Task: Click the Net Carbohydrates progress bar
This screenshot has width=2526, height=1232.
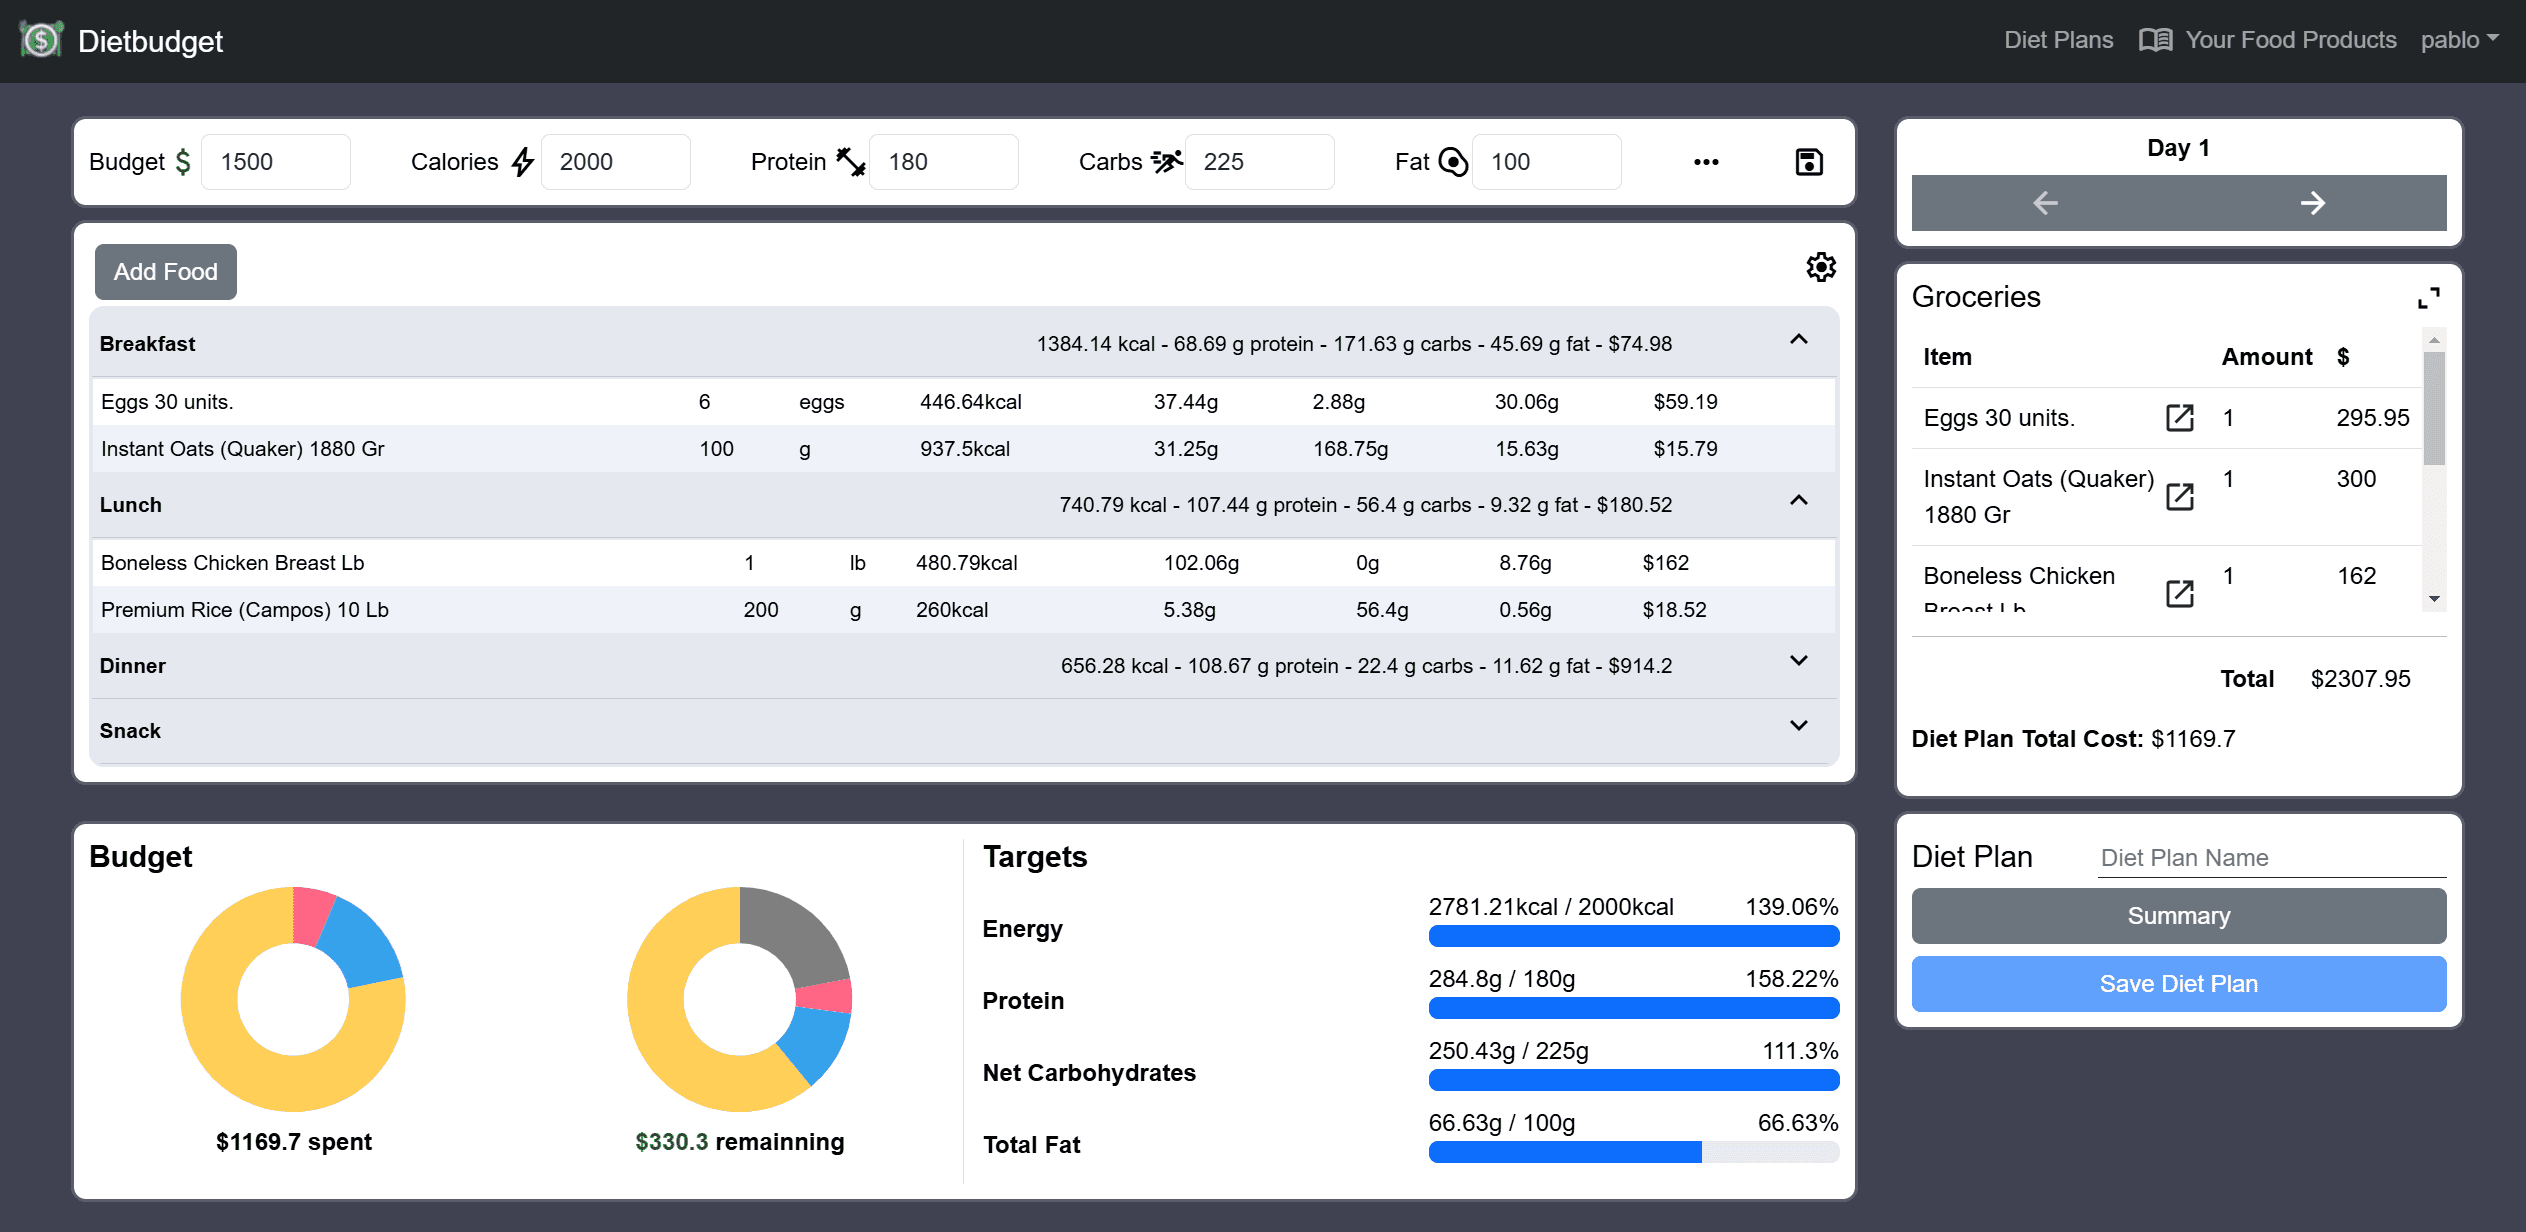Action: coord(1633,1080)
